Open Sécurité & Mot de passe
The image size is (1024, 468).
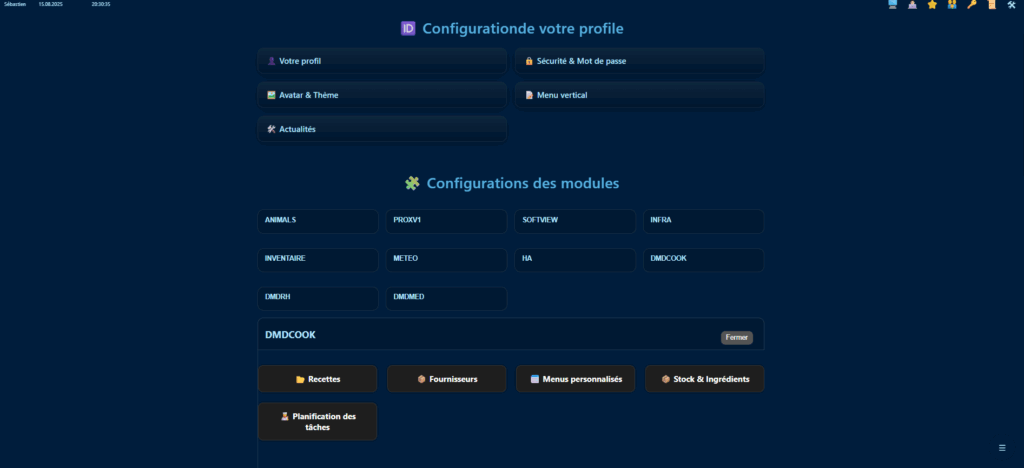(639, 61)
